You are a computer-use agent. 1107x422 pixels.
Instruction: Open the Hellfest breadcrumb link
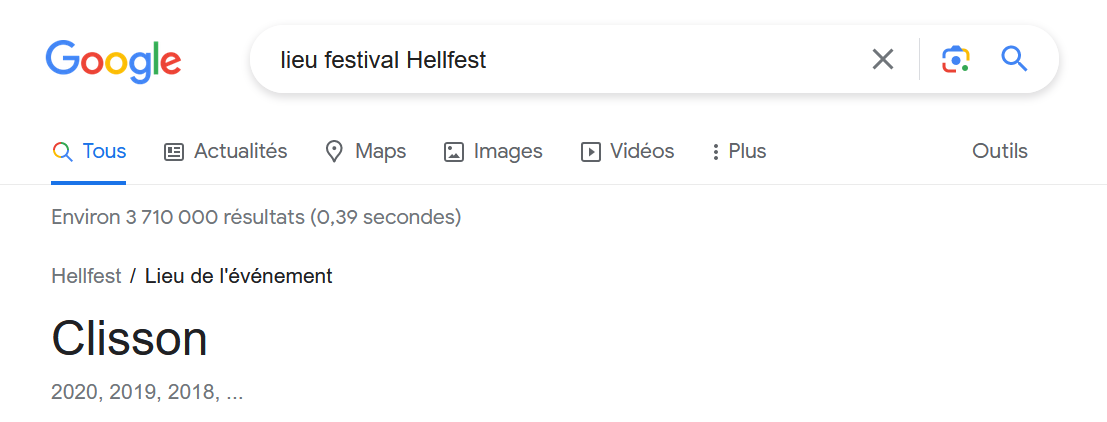click(86, 276)
